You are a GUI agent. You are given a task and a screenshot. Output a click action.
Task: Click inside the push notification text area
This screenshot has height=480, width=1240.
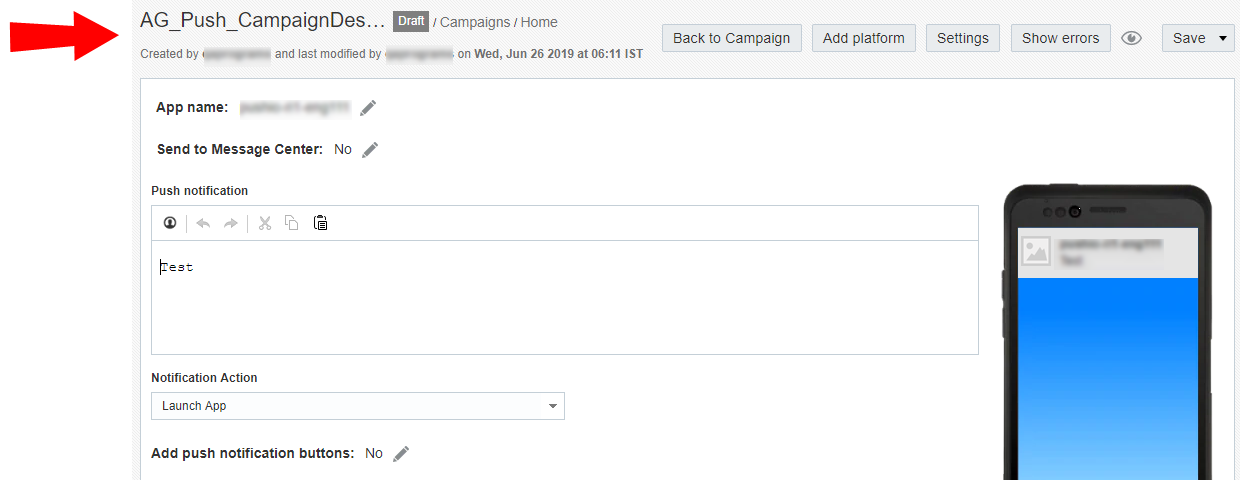(x=564, y=300)
